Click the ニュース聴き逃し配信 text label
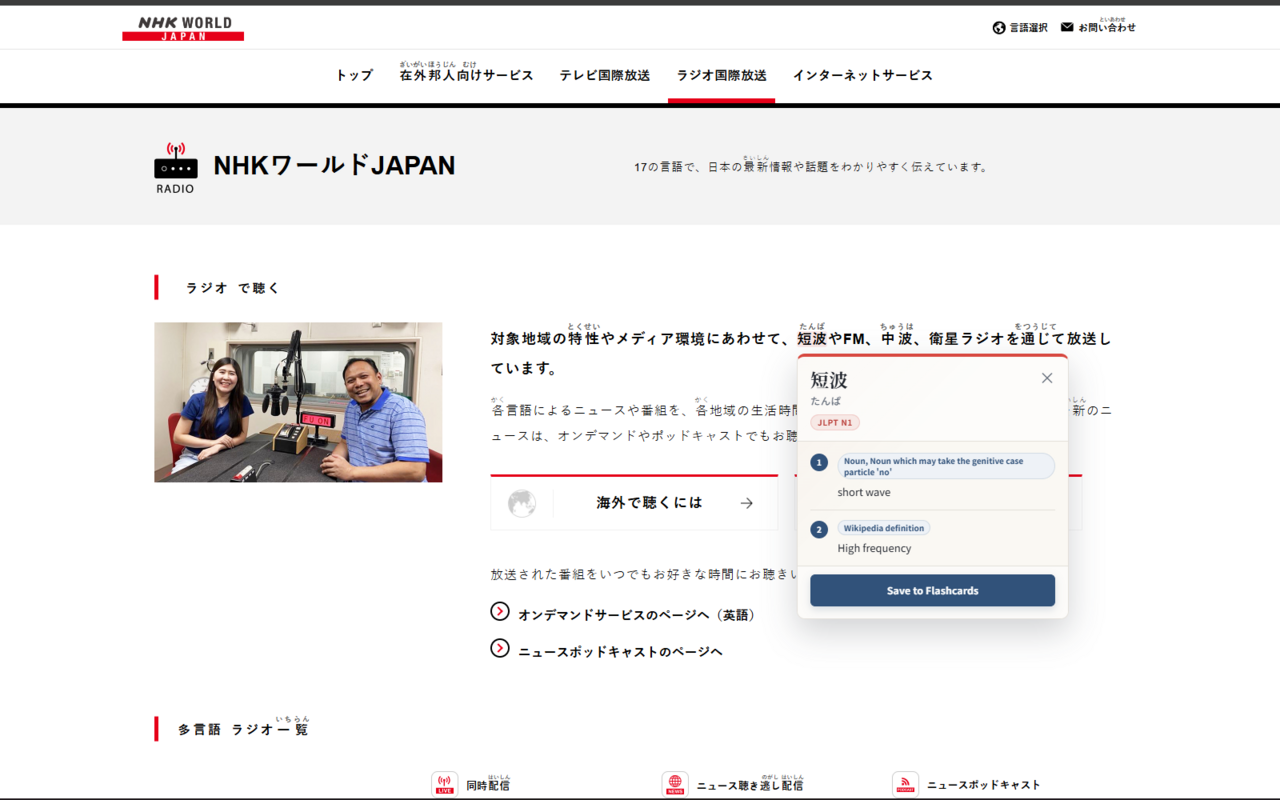Screen dimensions: 1280x800 click(750, 785)
